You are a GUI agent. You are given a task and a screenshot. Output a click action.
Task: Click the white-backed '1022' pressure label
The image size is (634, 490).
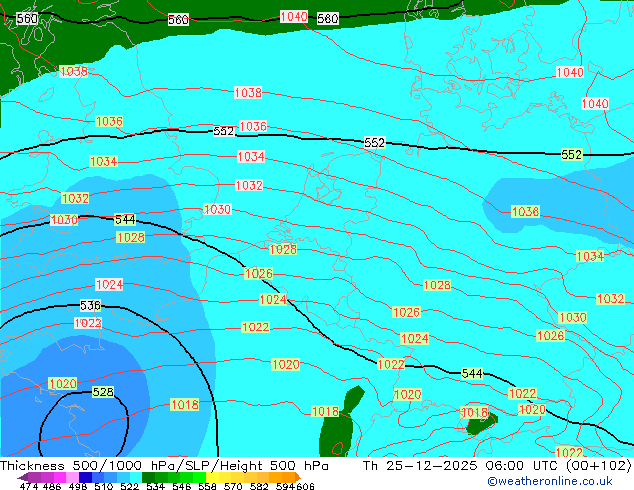pyautogui.click(x=88, y=323)
